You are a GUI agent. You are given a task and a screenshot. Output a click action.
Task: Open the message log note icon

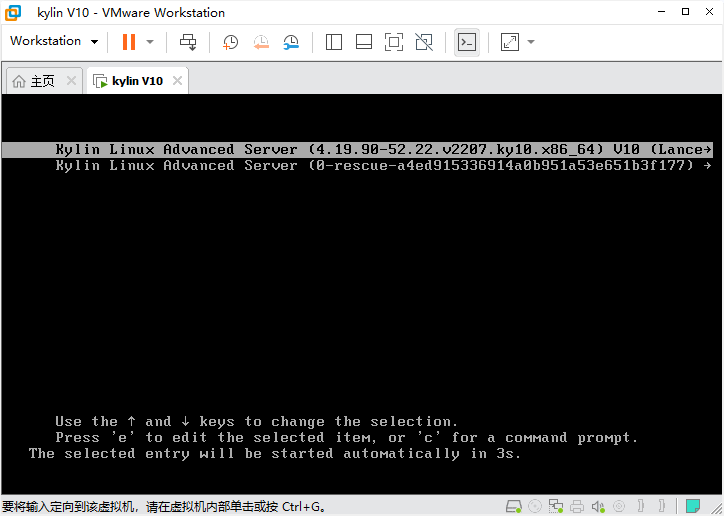click(x=693, y=506)
